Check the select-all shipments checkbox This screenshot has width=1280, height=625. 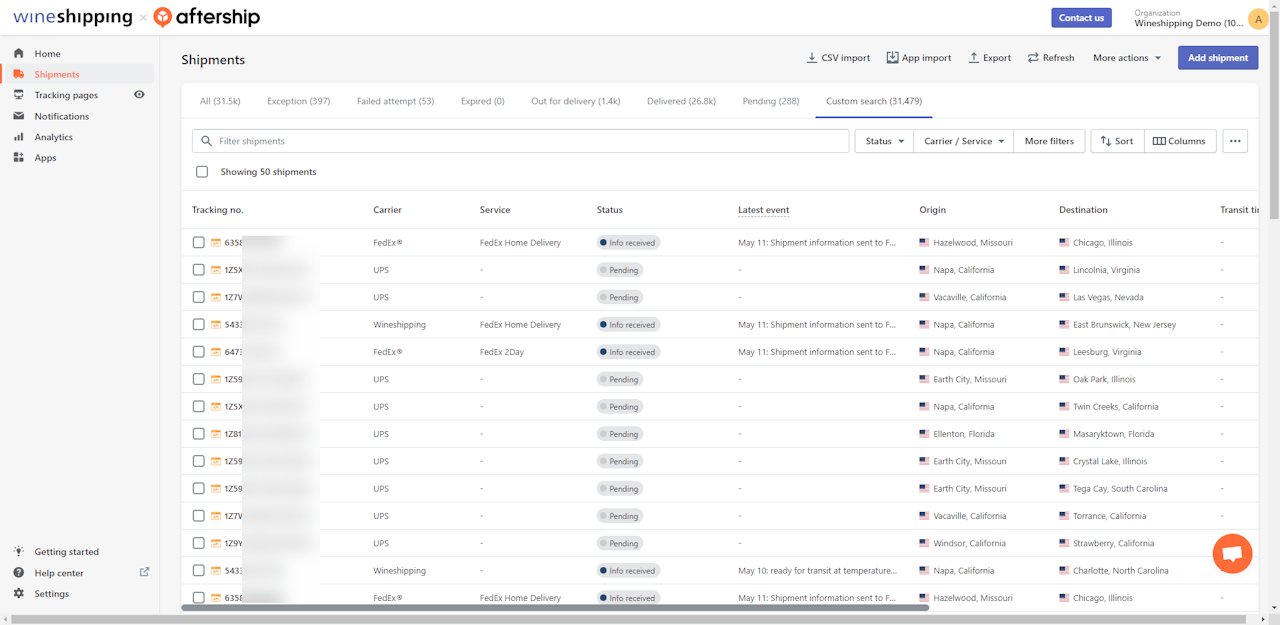[x=202, y=172]
